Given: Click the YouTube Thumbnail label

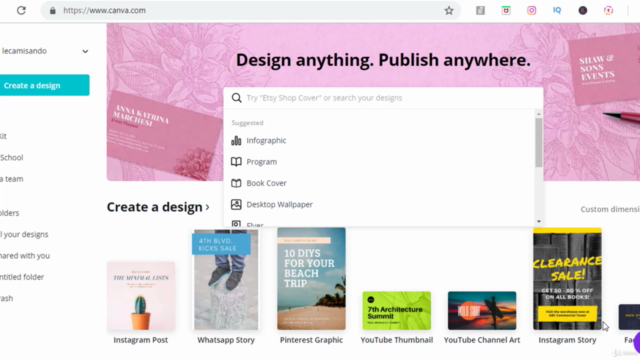Looking at the screenshot, I should [x=397, y=340].
